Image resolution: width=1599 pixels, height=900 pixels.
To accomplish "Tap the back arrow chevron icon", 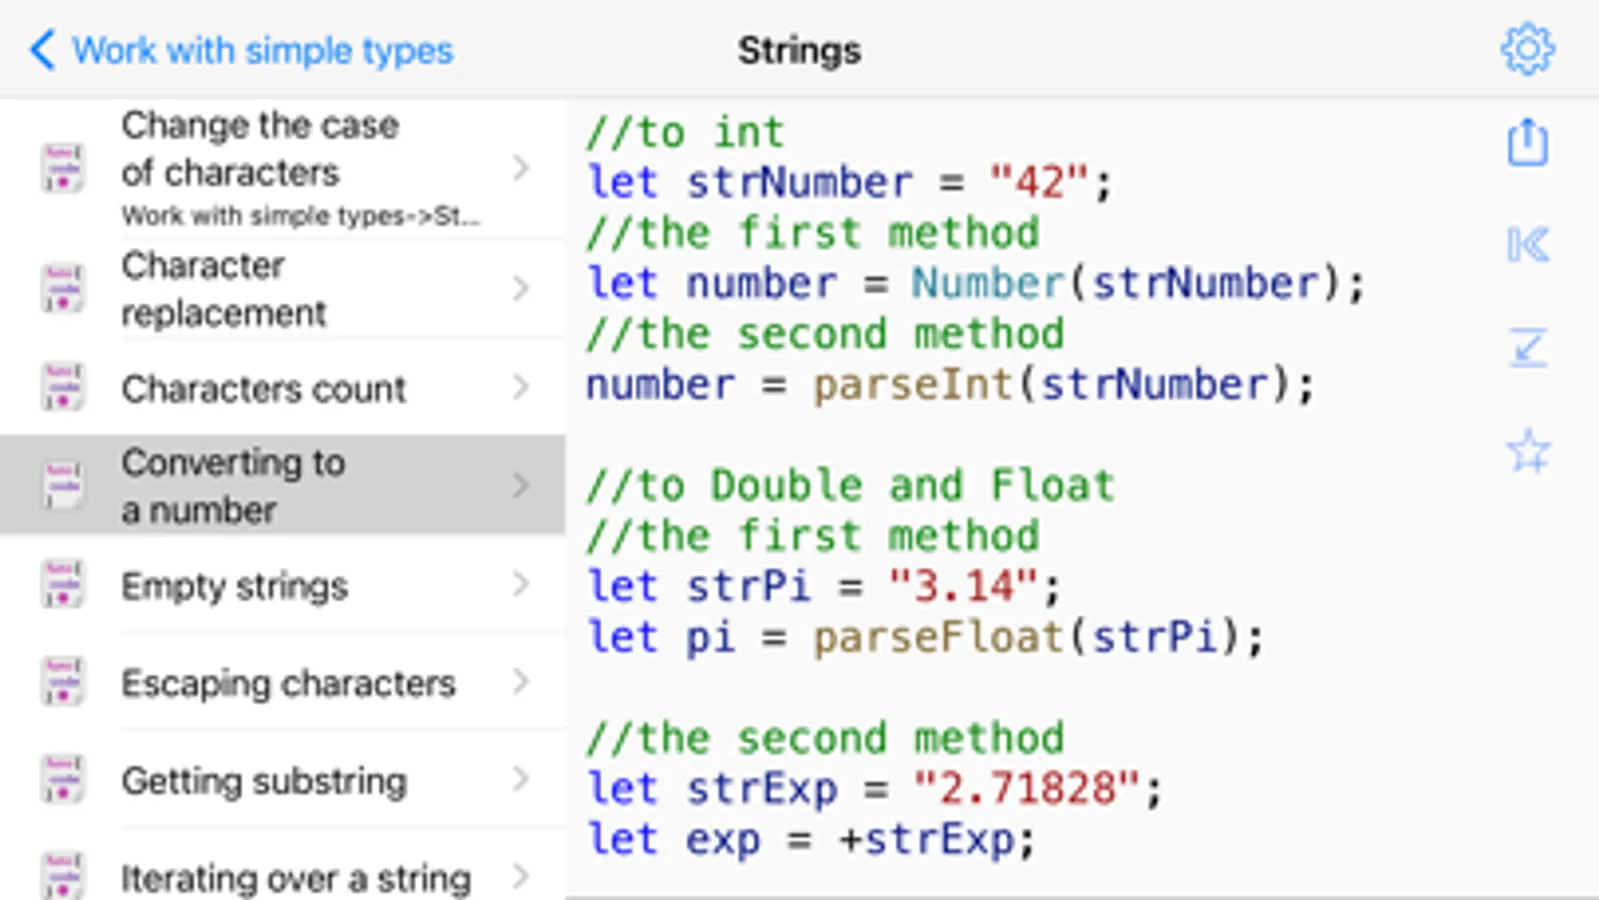I will click(x=42, y=49).
